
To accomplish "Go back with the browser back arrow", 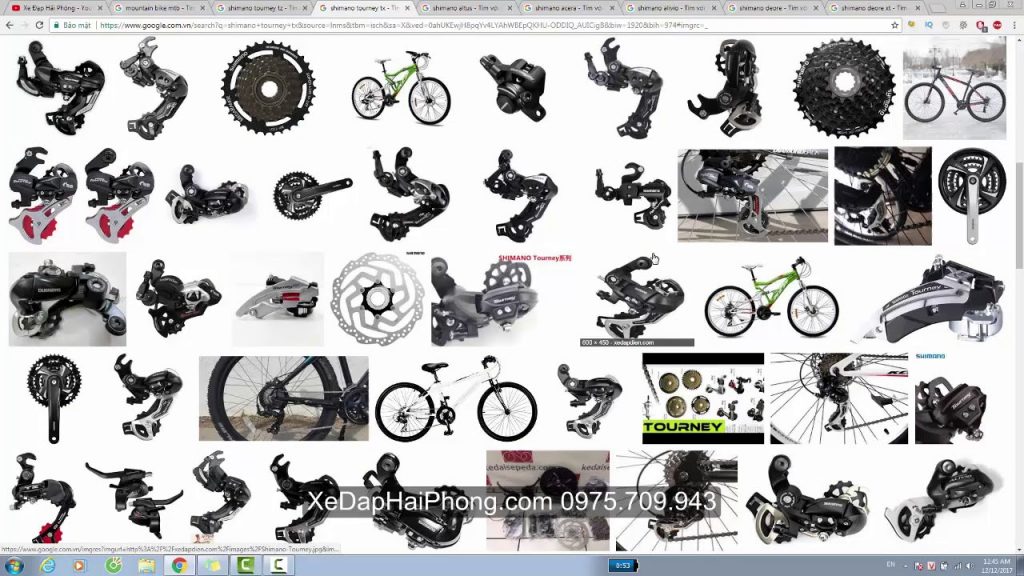I will [9, 25].
